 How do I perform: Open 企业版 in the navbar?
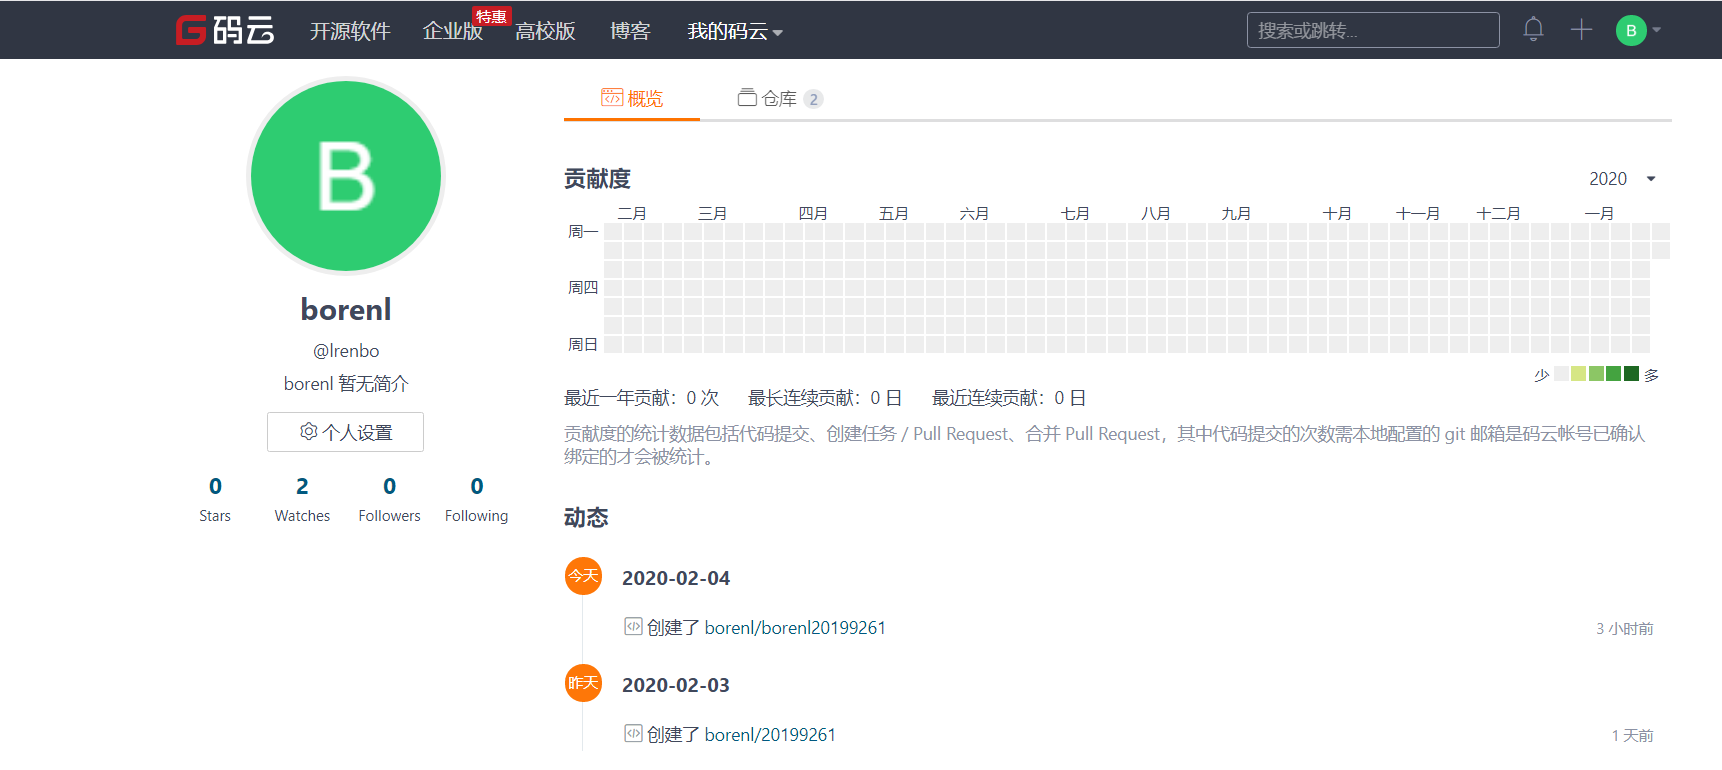[452, 32]
